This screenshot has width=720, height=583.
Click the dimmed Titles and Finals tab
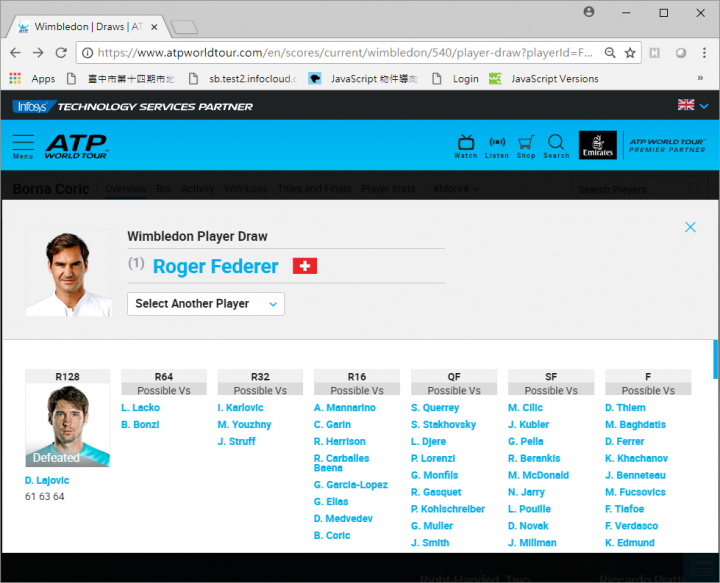point(314,189)
